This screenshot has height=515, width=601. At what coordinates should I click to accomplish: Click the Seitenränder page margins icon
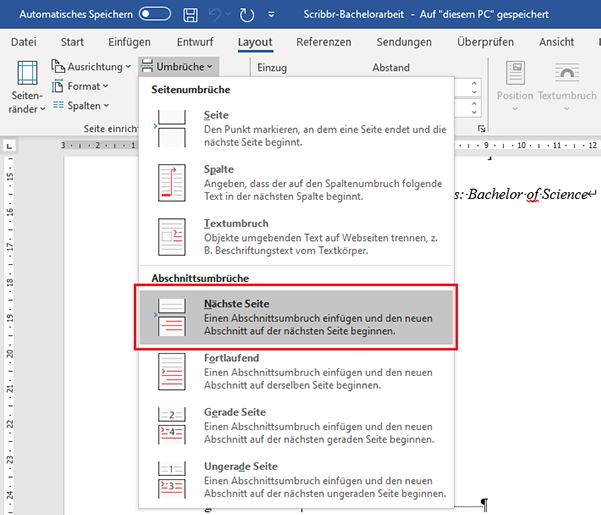click(27, 73)
